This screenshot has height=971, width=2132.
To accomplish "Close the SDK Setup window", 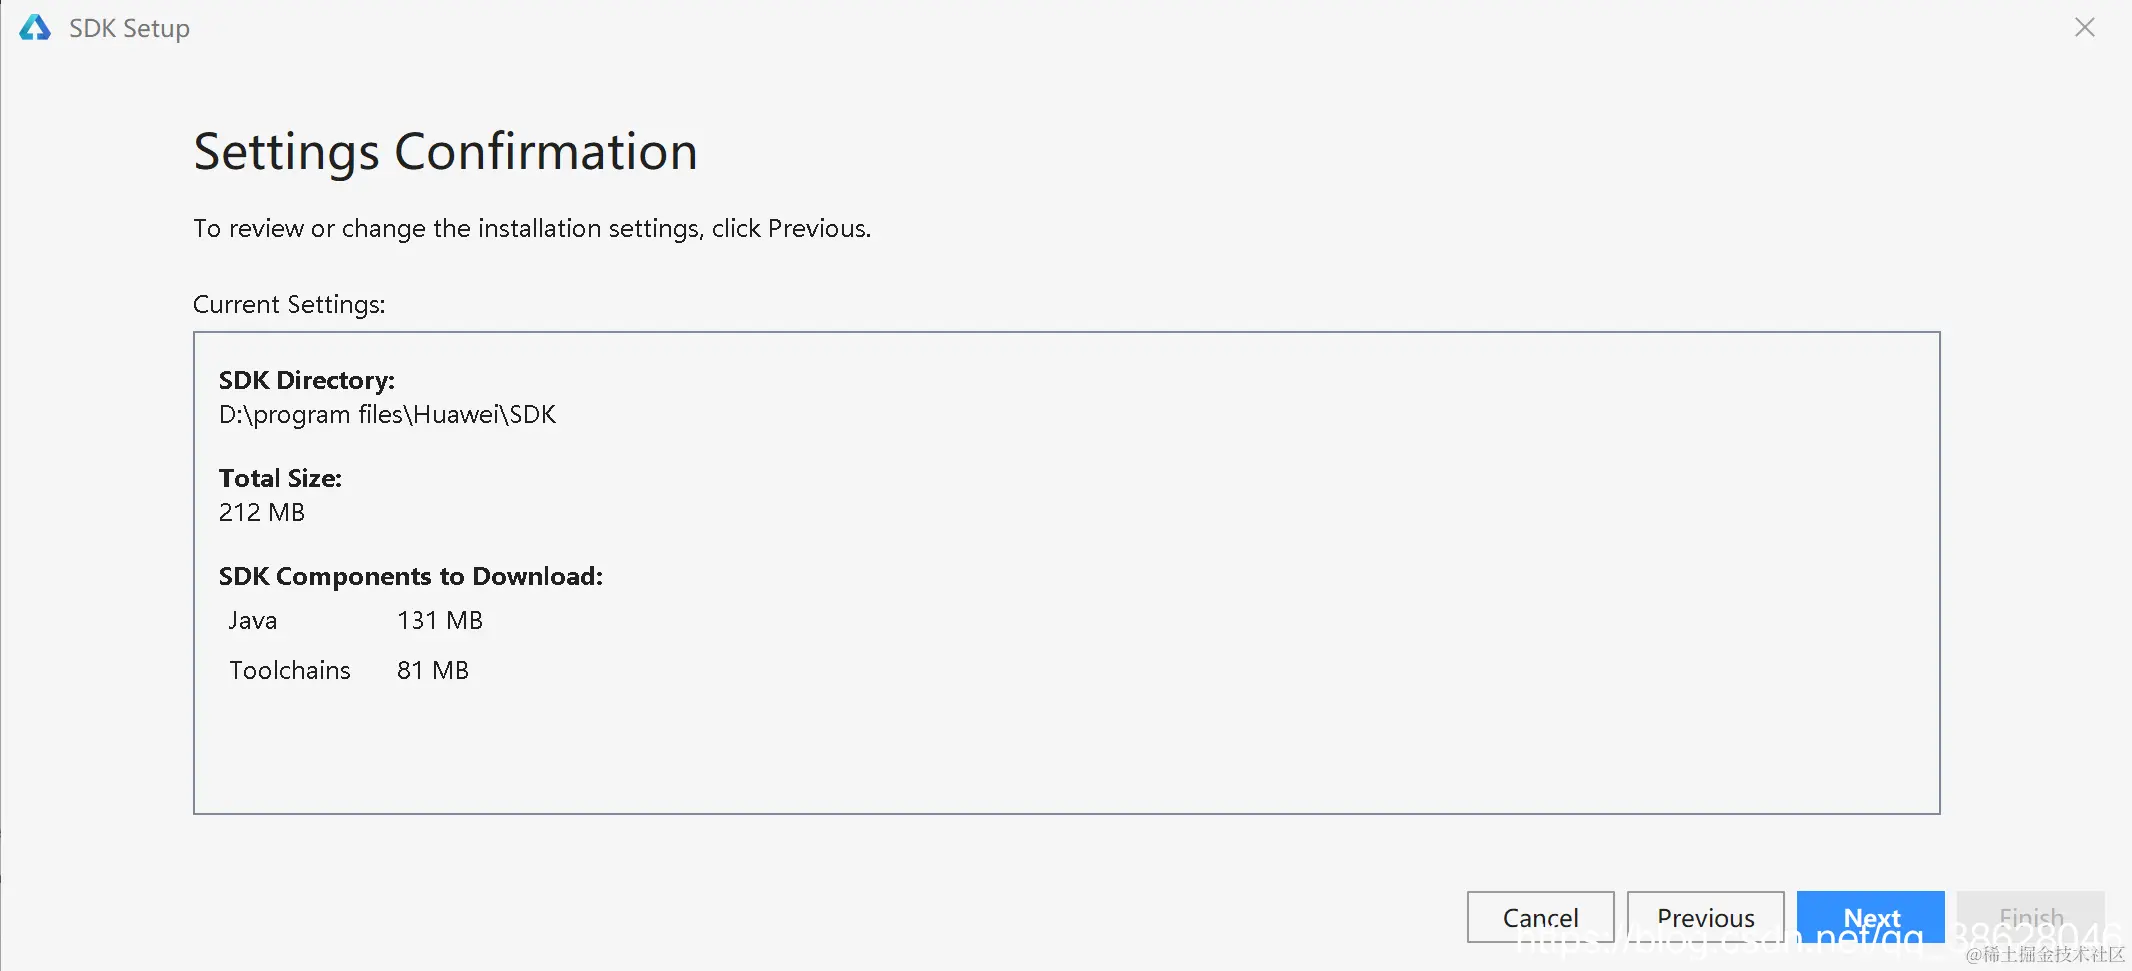I will pos(2084,28).
